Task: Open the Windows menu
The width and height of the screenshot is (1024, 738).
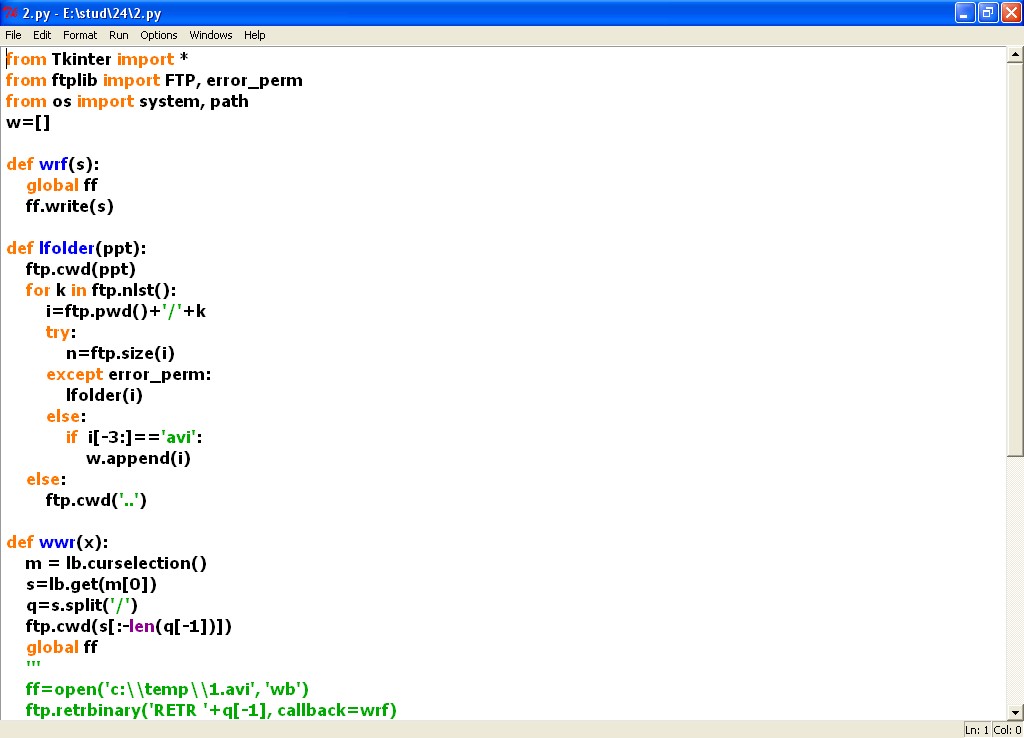Action: click(211, 35)
